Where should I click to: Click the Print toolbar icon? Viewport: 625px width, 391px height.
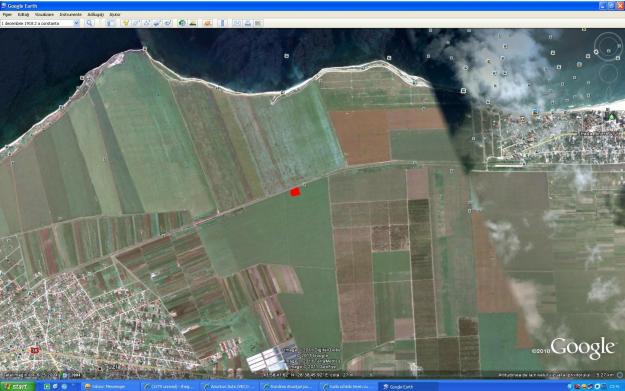pos(248,23)
